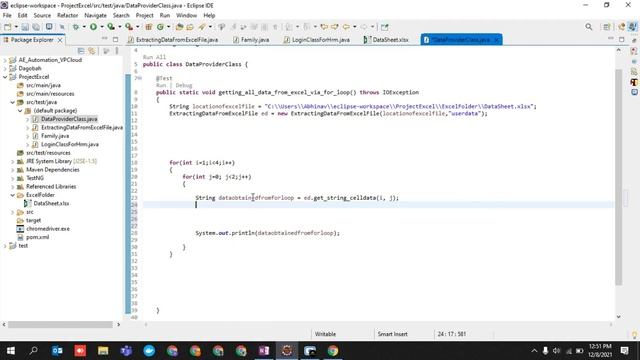Image resolution: width=640 pixels, height=360 pixels.
Task: Click the green Run button icon
Action: (93, 27)
